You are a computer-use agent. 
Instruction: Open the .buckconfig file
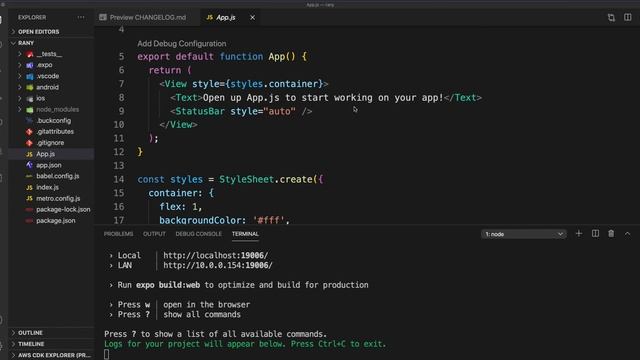point(53,120)
